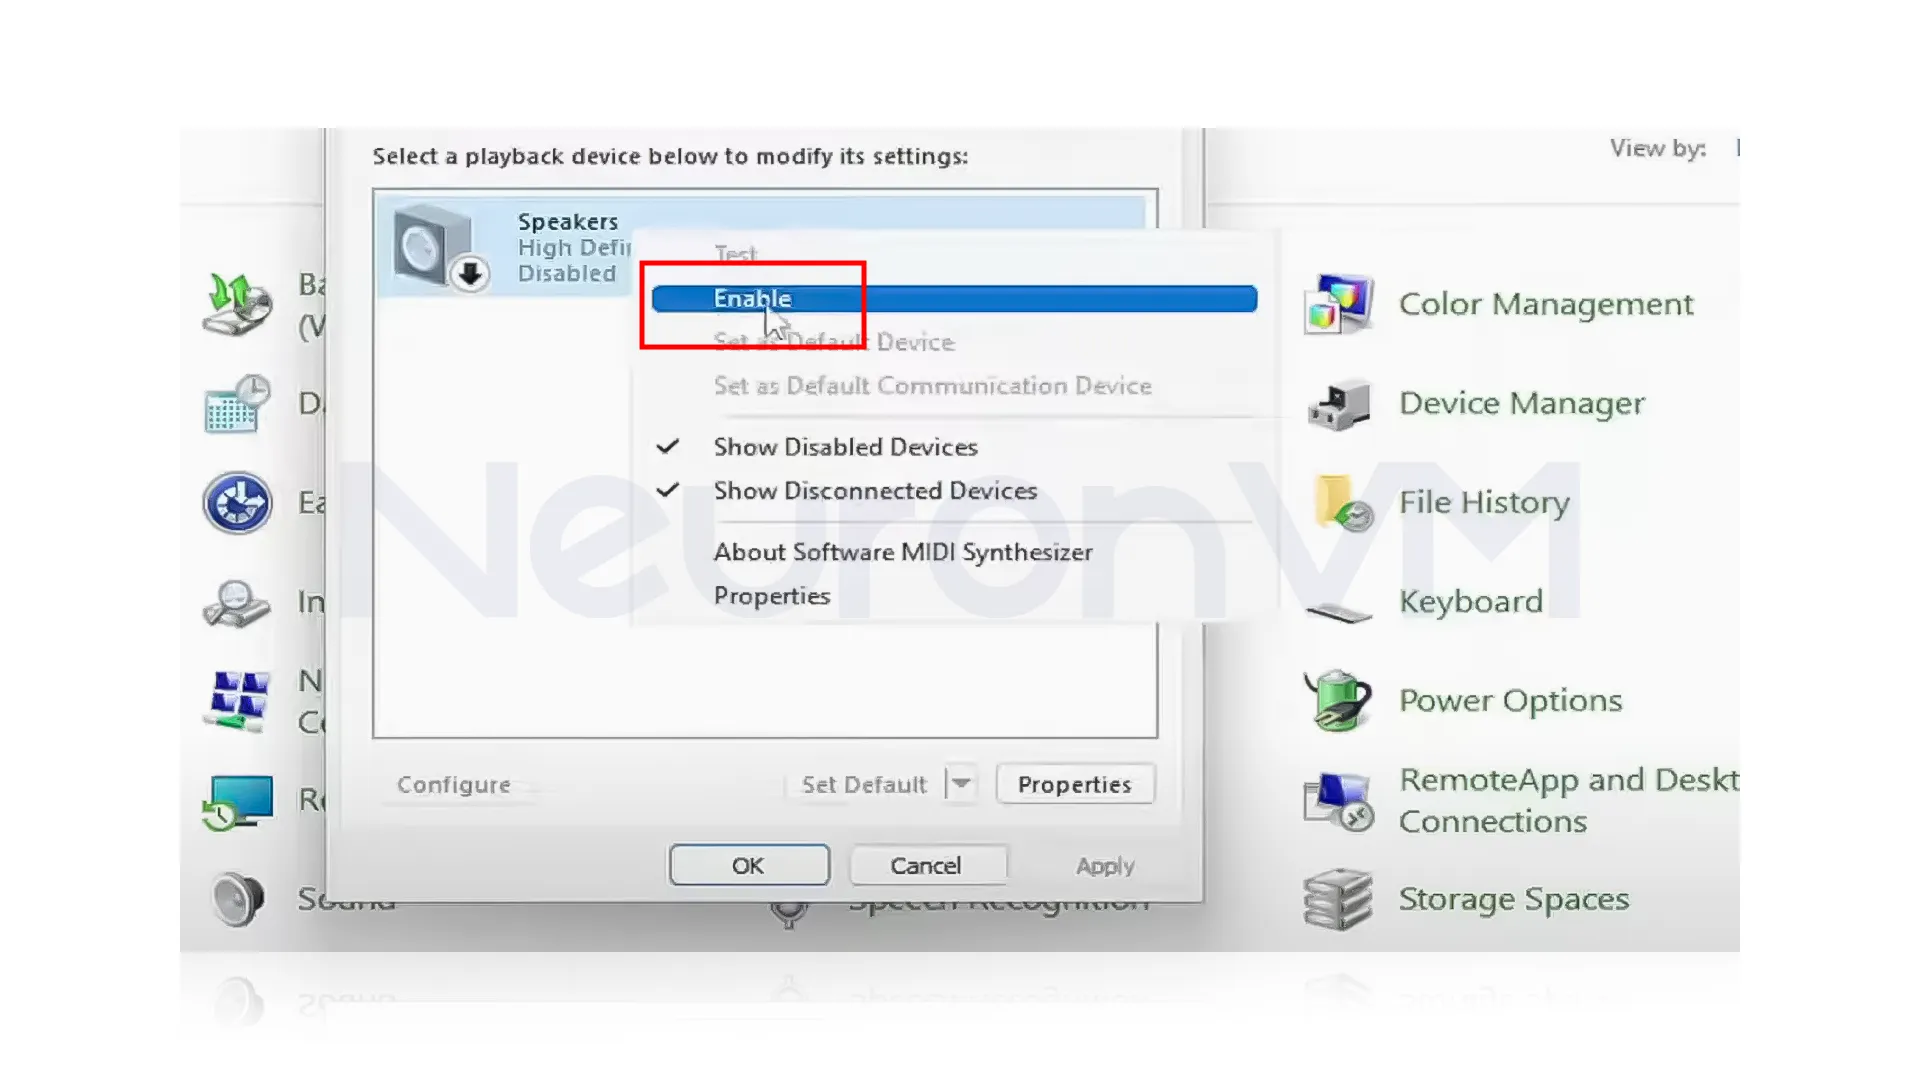This screenshot has width=1920, height=1080.
Task: Open the Storage Spaces link
Action: point(1513,899)
